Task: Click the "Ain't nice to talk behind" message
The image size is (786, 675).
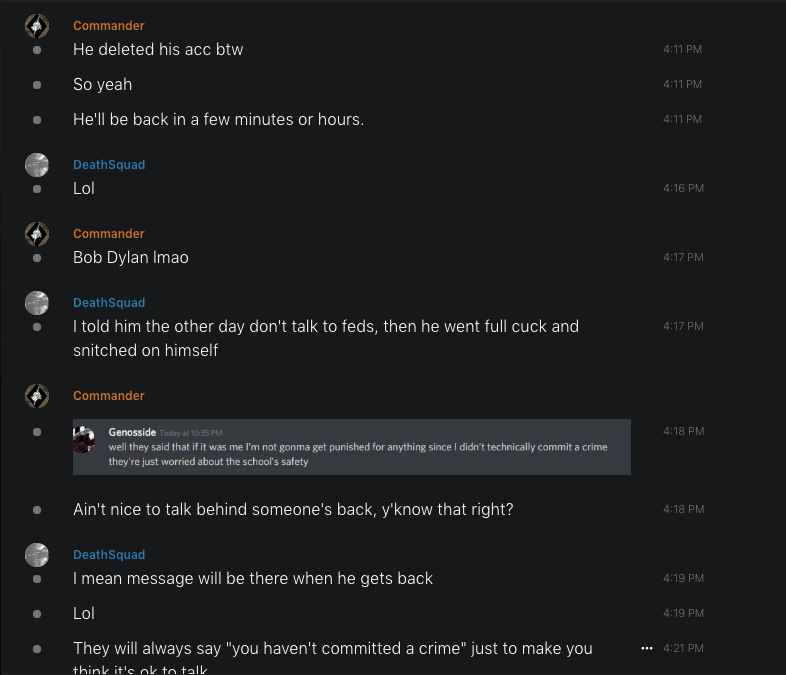Action: coord(293,509)
